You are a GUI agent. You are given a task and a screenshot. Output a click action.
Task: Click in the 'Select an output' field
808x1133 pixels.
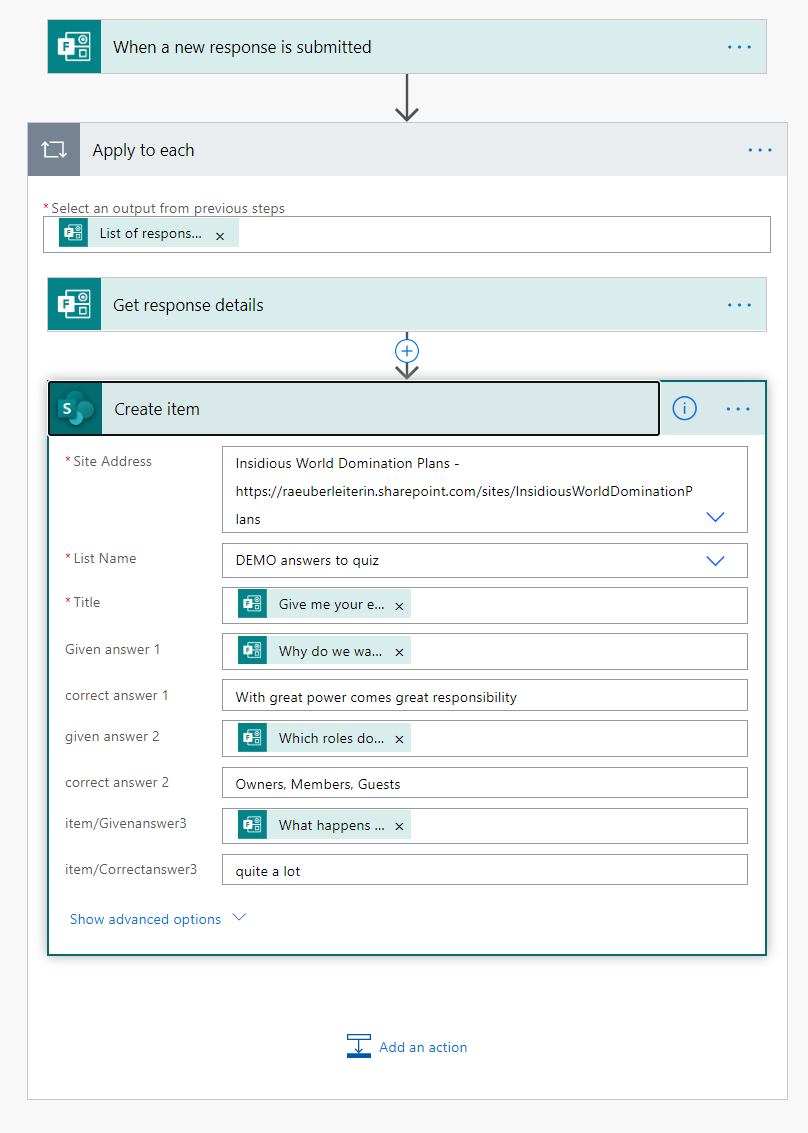tap(407, 234)
